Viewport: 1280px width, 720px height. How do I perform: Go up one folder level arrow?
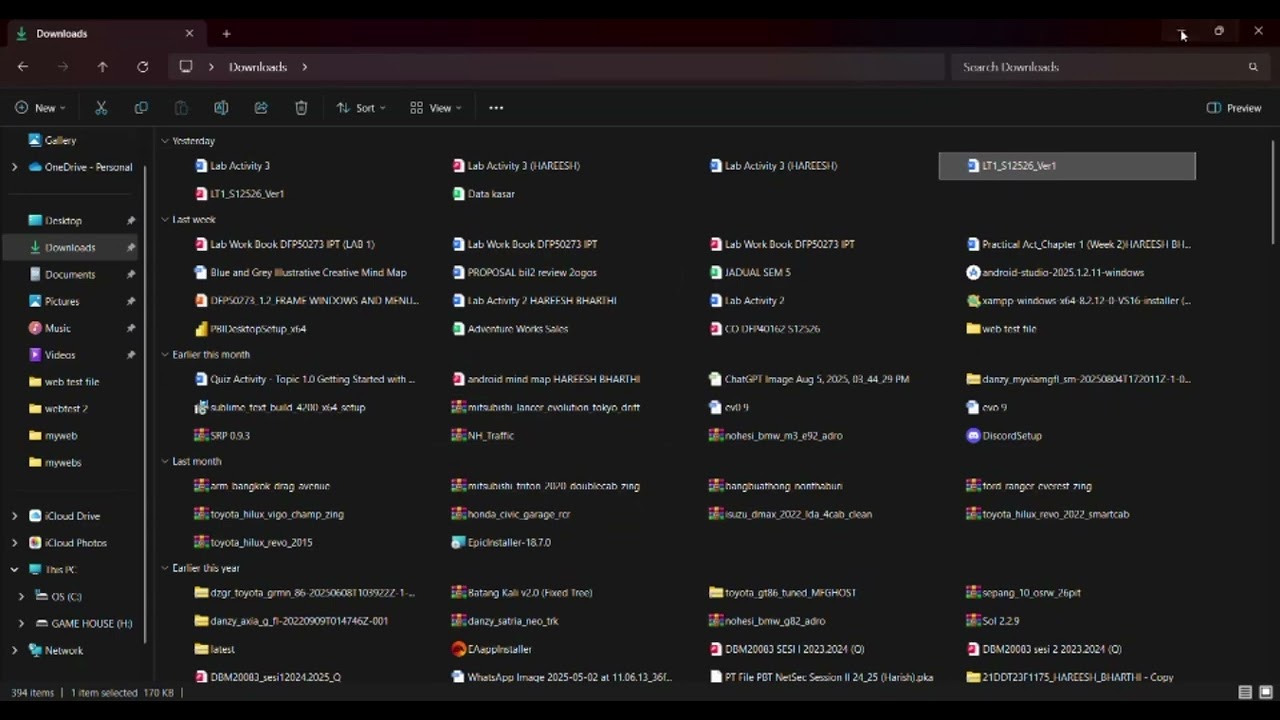[x=102, y=67]
